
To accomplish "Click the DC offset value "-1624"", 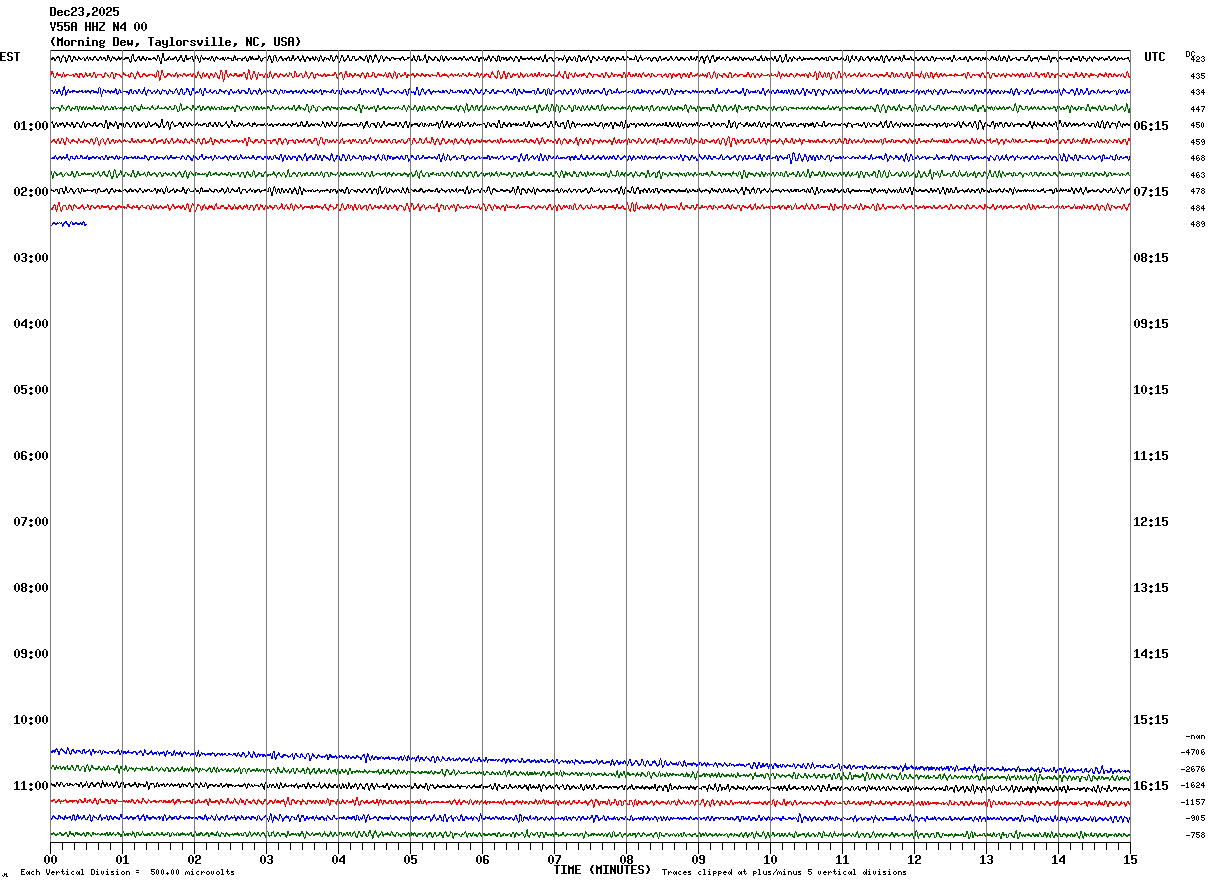I will click(x=1193, y=785).
